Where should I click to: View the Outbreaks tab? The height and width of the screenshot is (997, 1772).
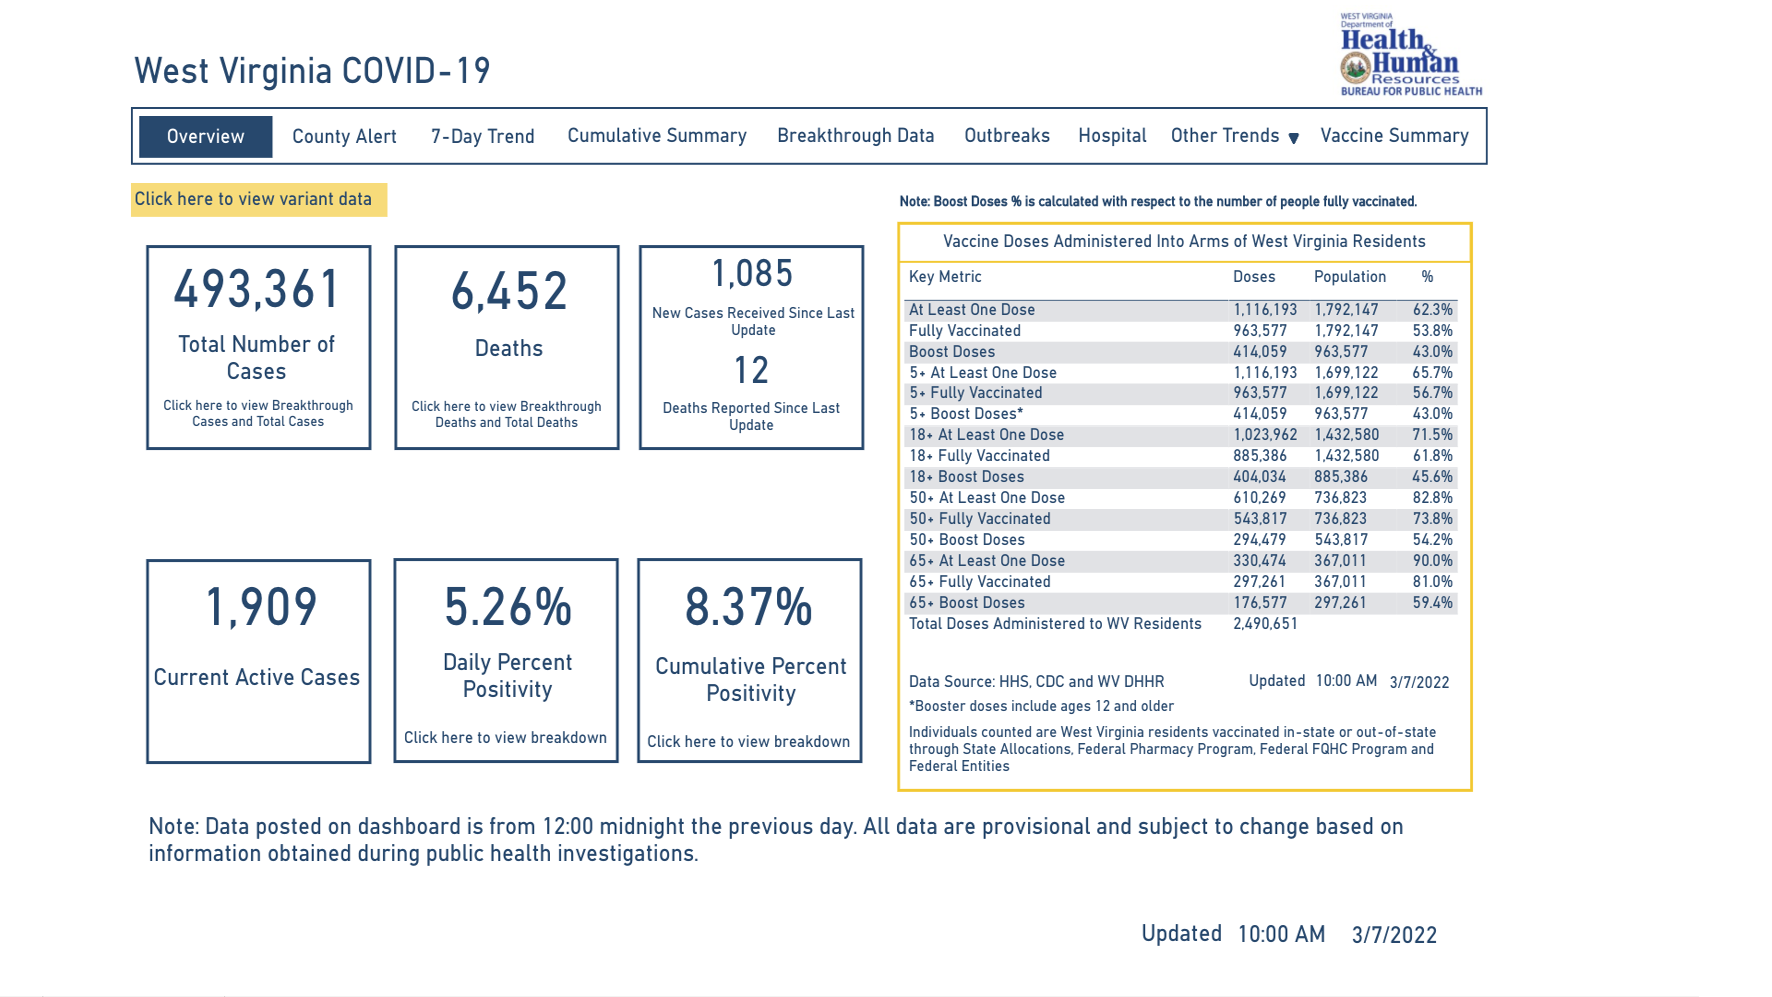[x=1006, y=136]
